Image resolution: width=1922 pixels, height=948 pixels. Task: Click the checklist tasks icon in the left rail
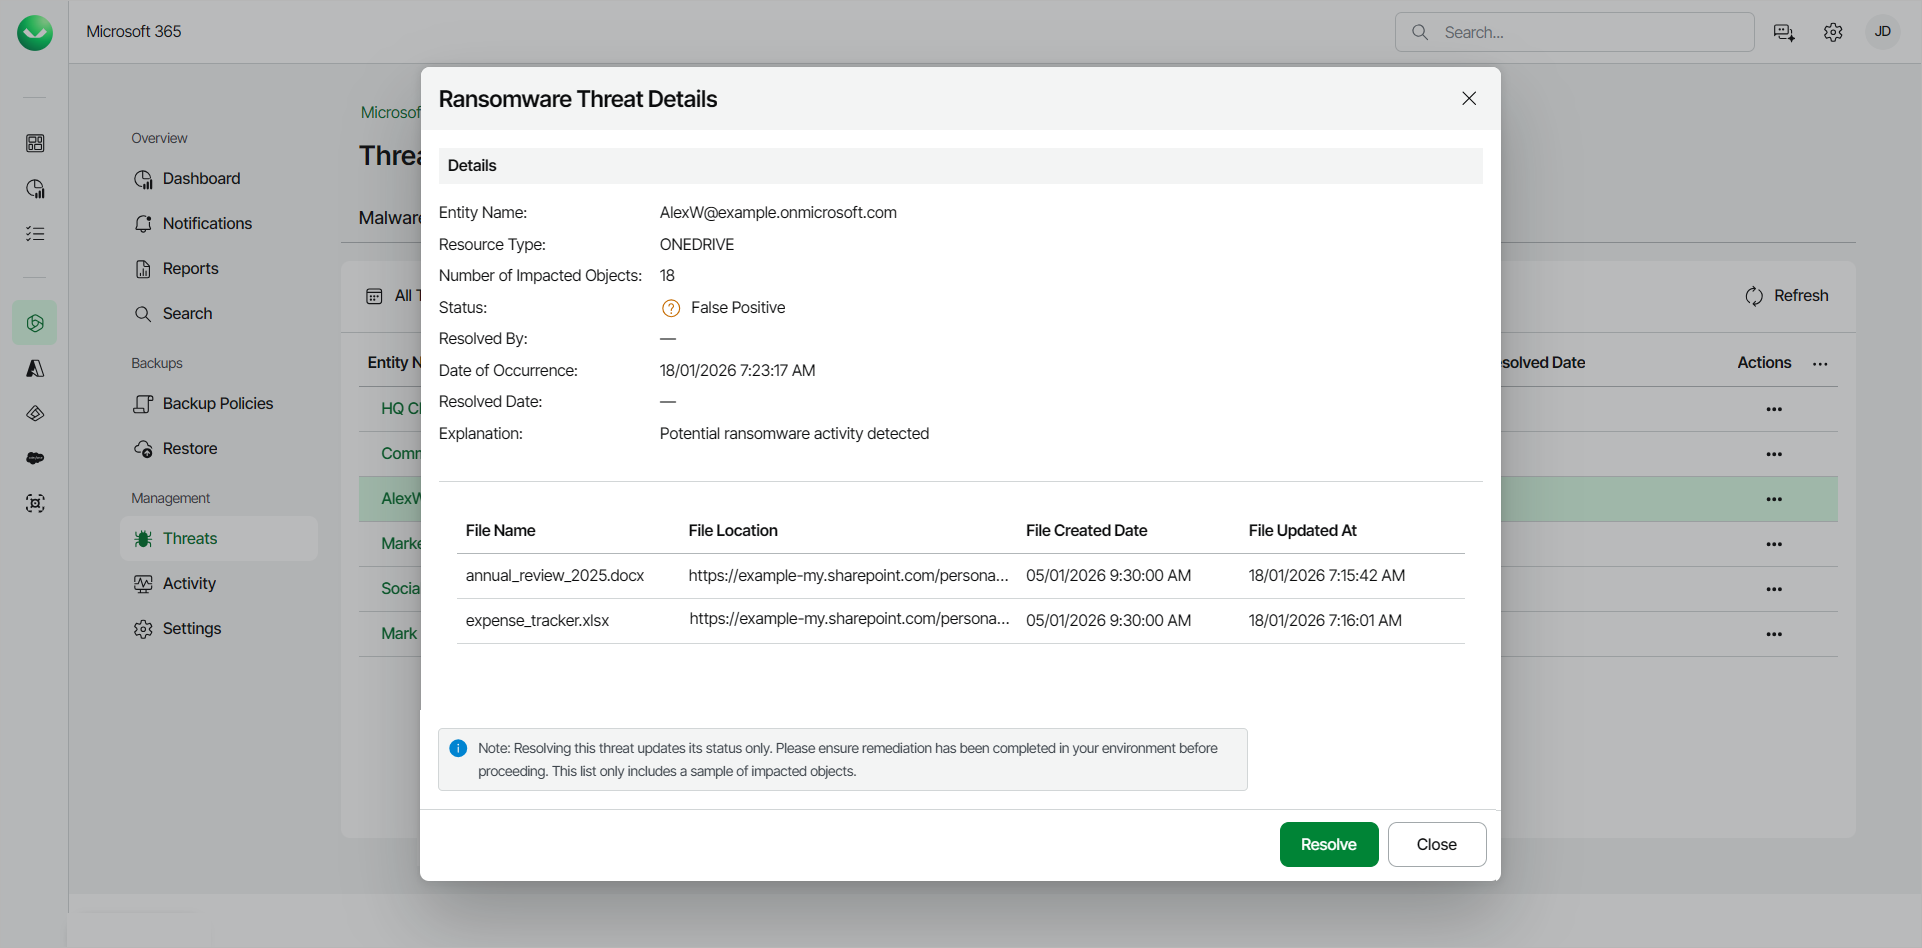point(35,233)
